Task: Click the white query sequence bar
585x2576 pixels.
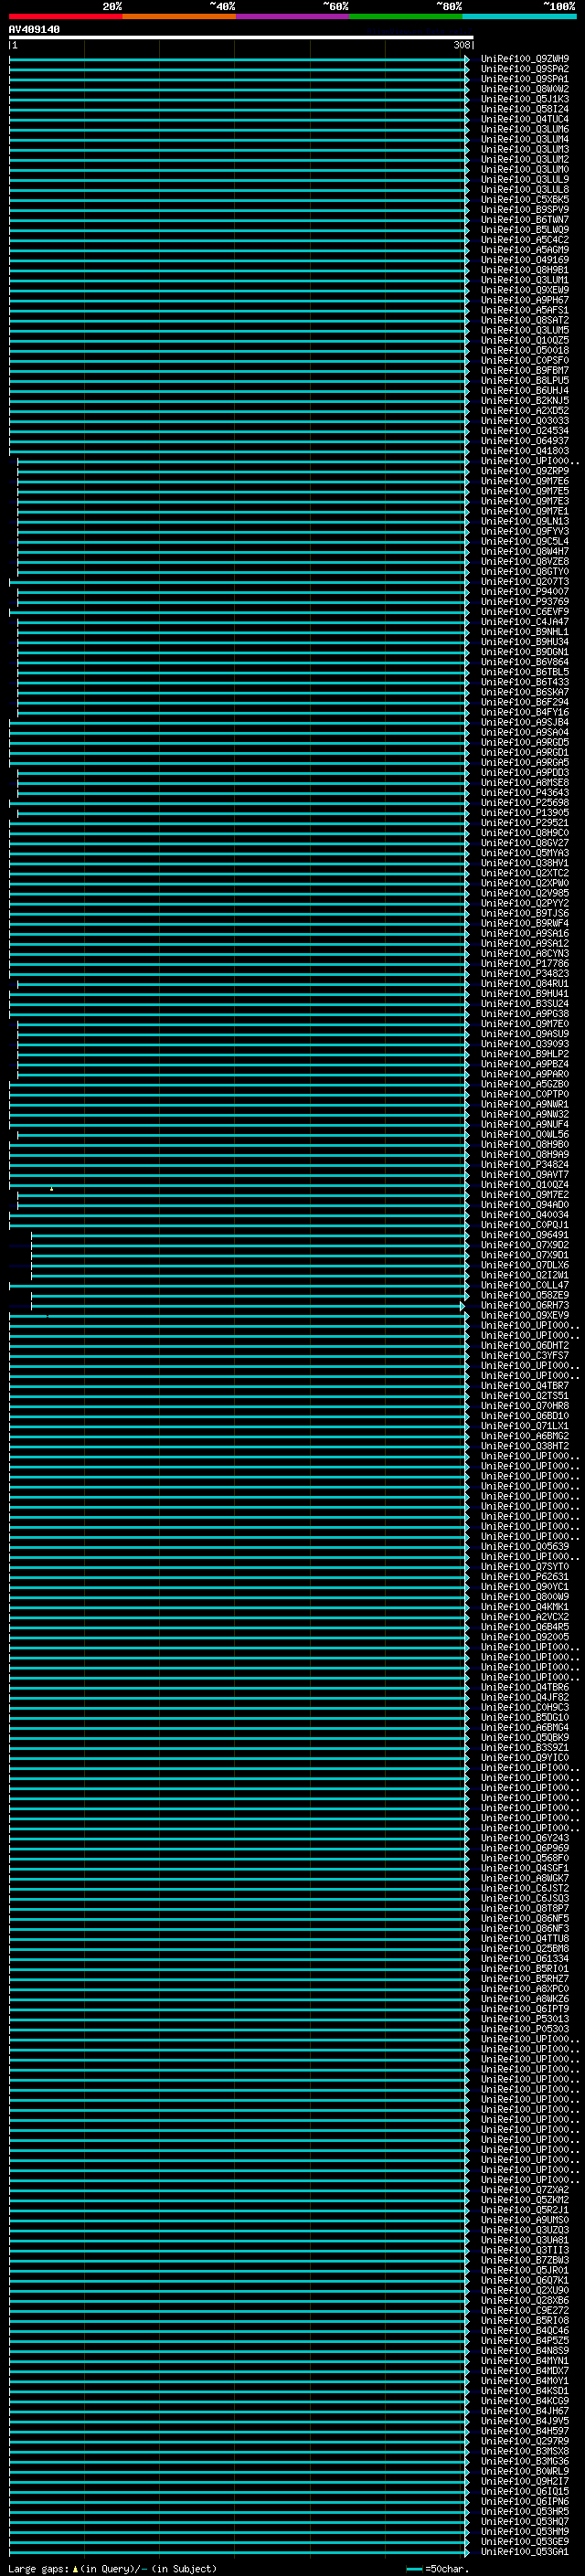Action: coord(241,37)
